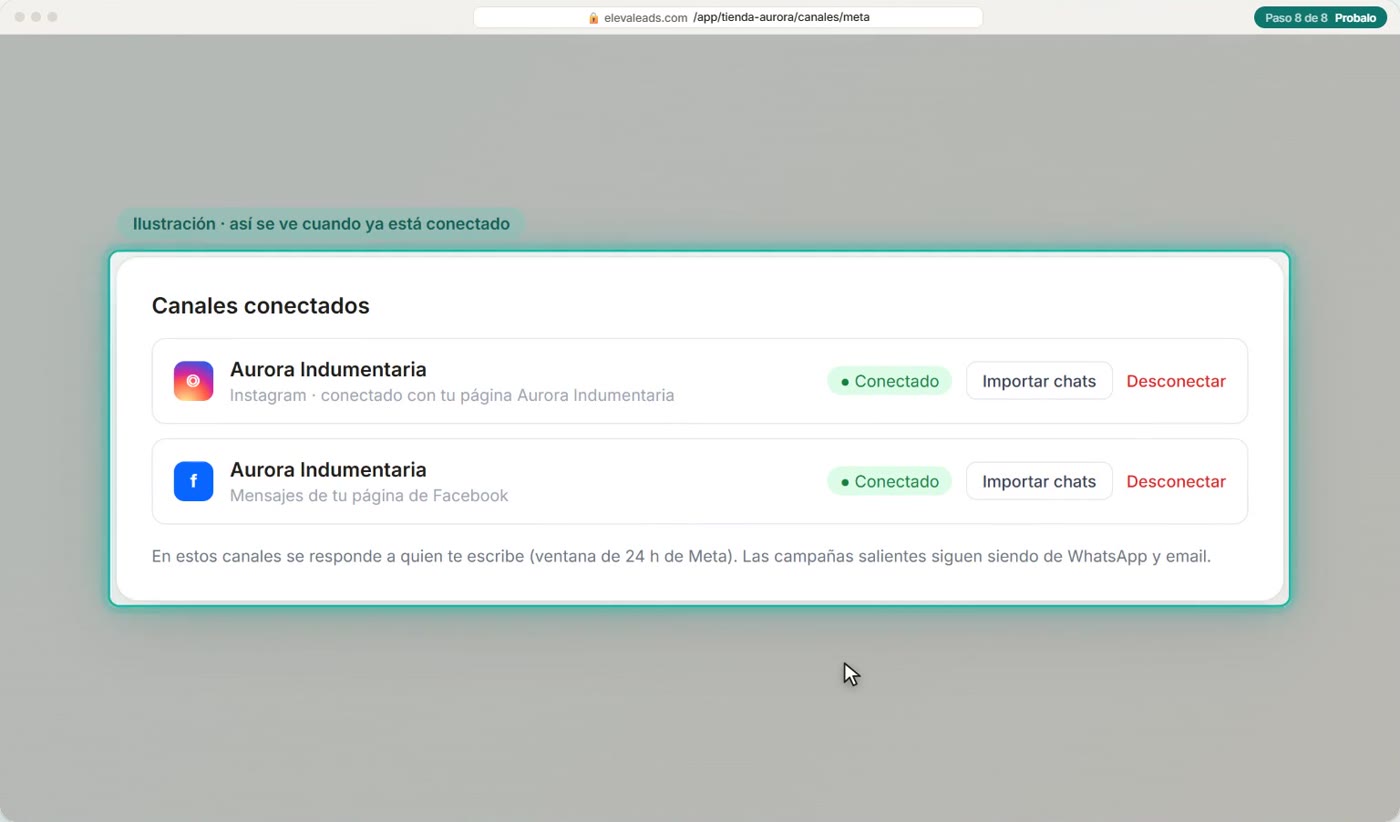Import chats for the Instagram channel
This screenshot has width=1400, height=822.
coord(1039,381)
